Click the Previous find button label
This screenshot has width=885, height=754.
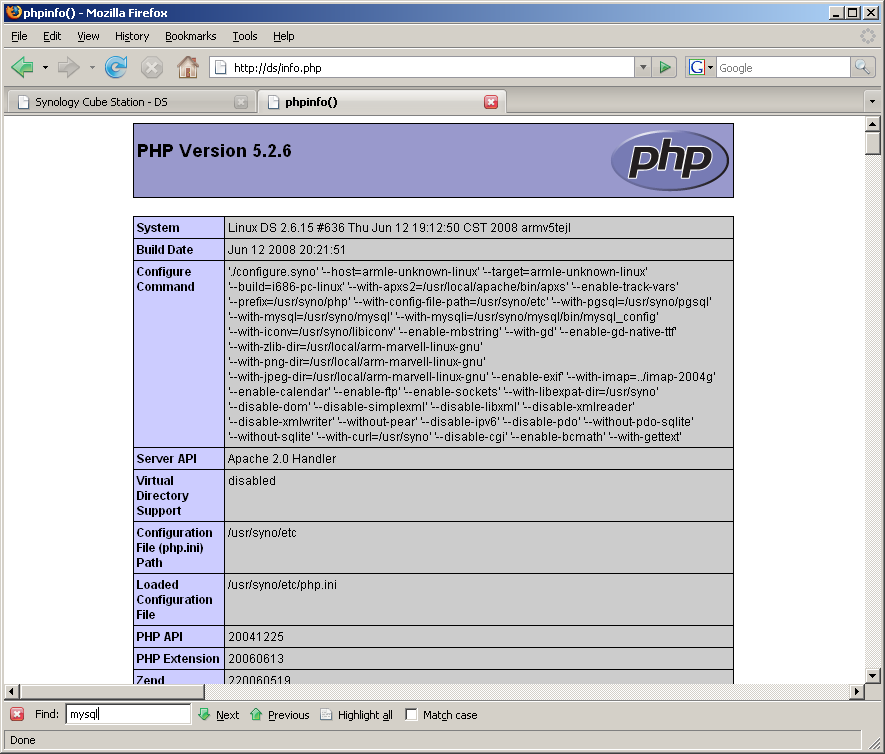tap(288, 714)
